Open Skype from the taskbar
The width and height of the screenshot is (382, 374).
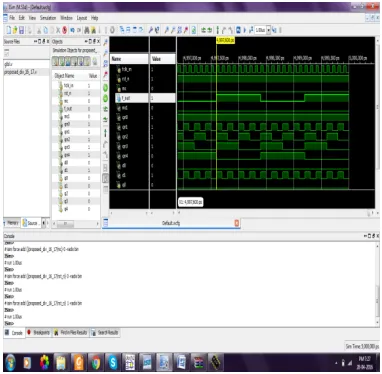[x=112, y=362]
